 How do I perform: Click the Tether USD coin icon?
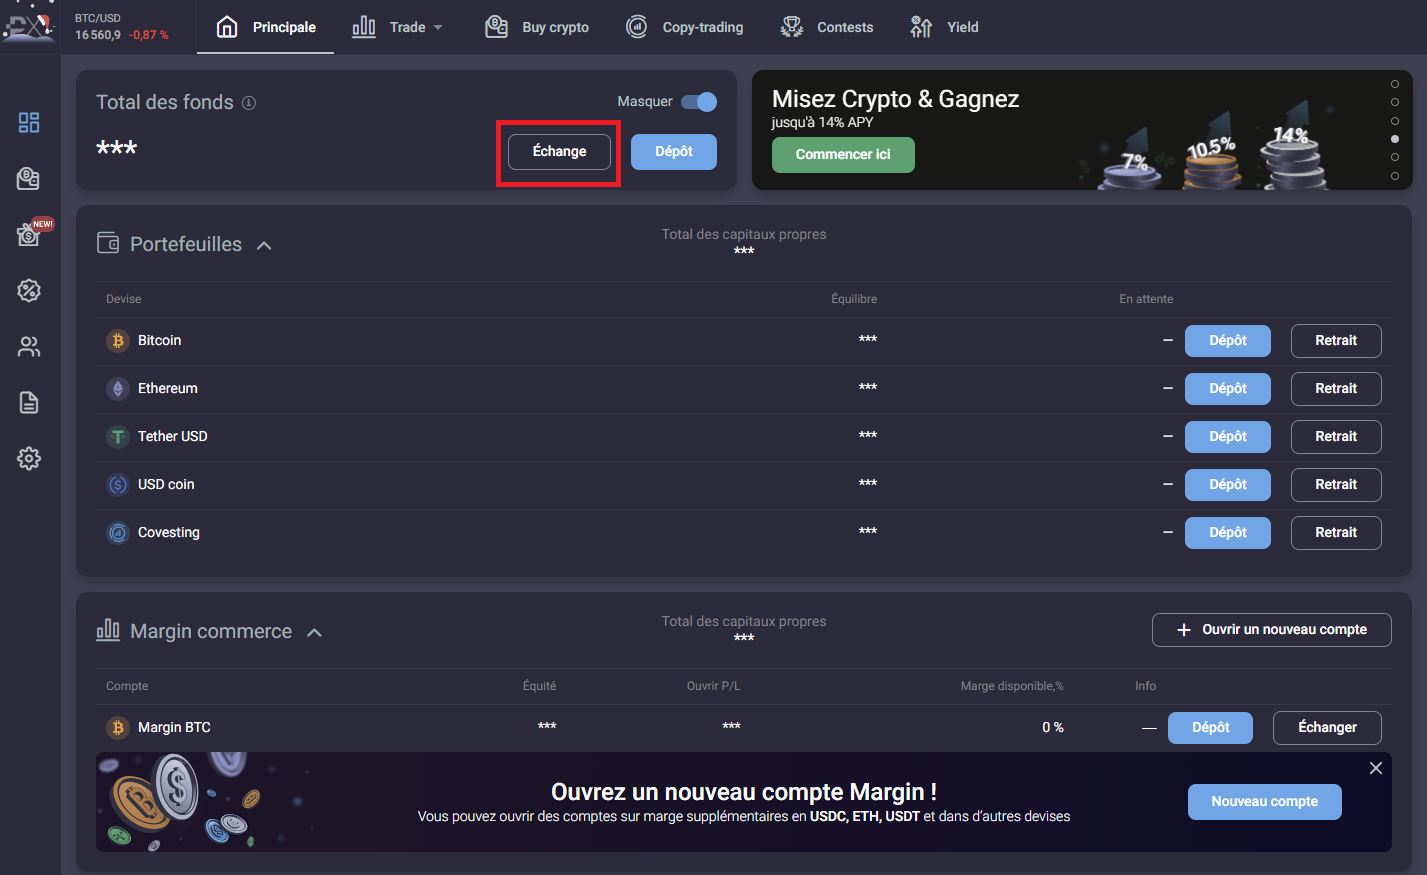tap(118, 437)
